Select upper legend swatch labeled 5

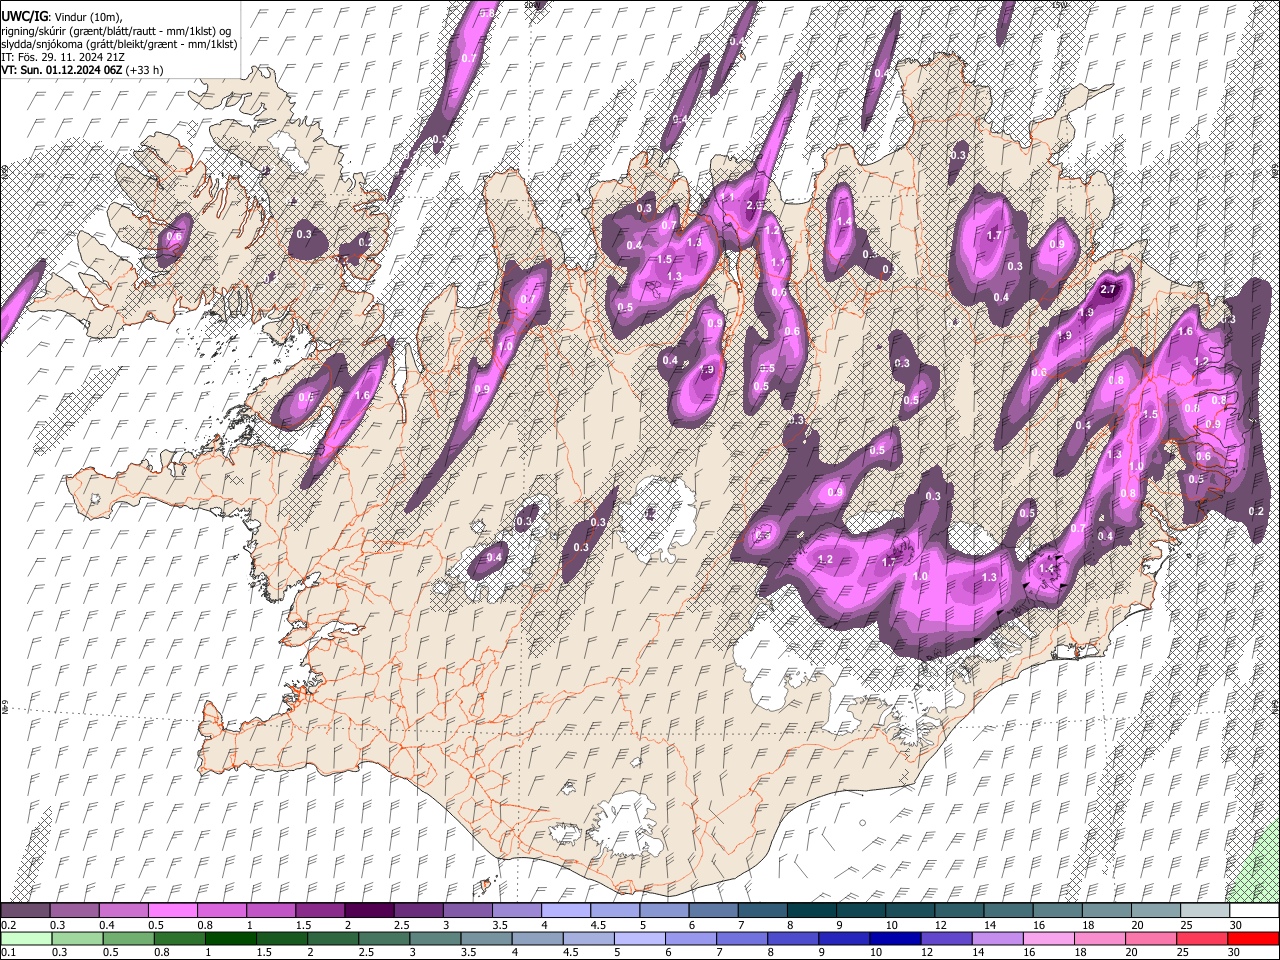pyautogui.click(x=663, y=910)
